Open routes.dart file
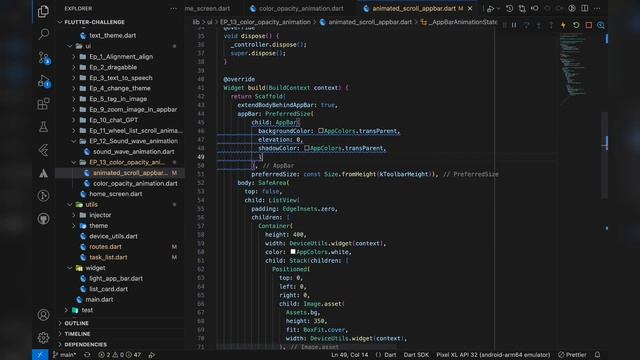Image resolution: width=640 pixels, height=360 pixels. [x=105, y=247]
